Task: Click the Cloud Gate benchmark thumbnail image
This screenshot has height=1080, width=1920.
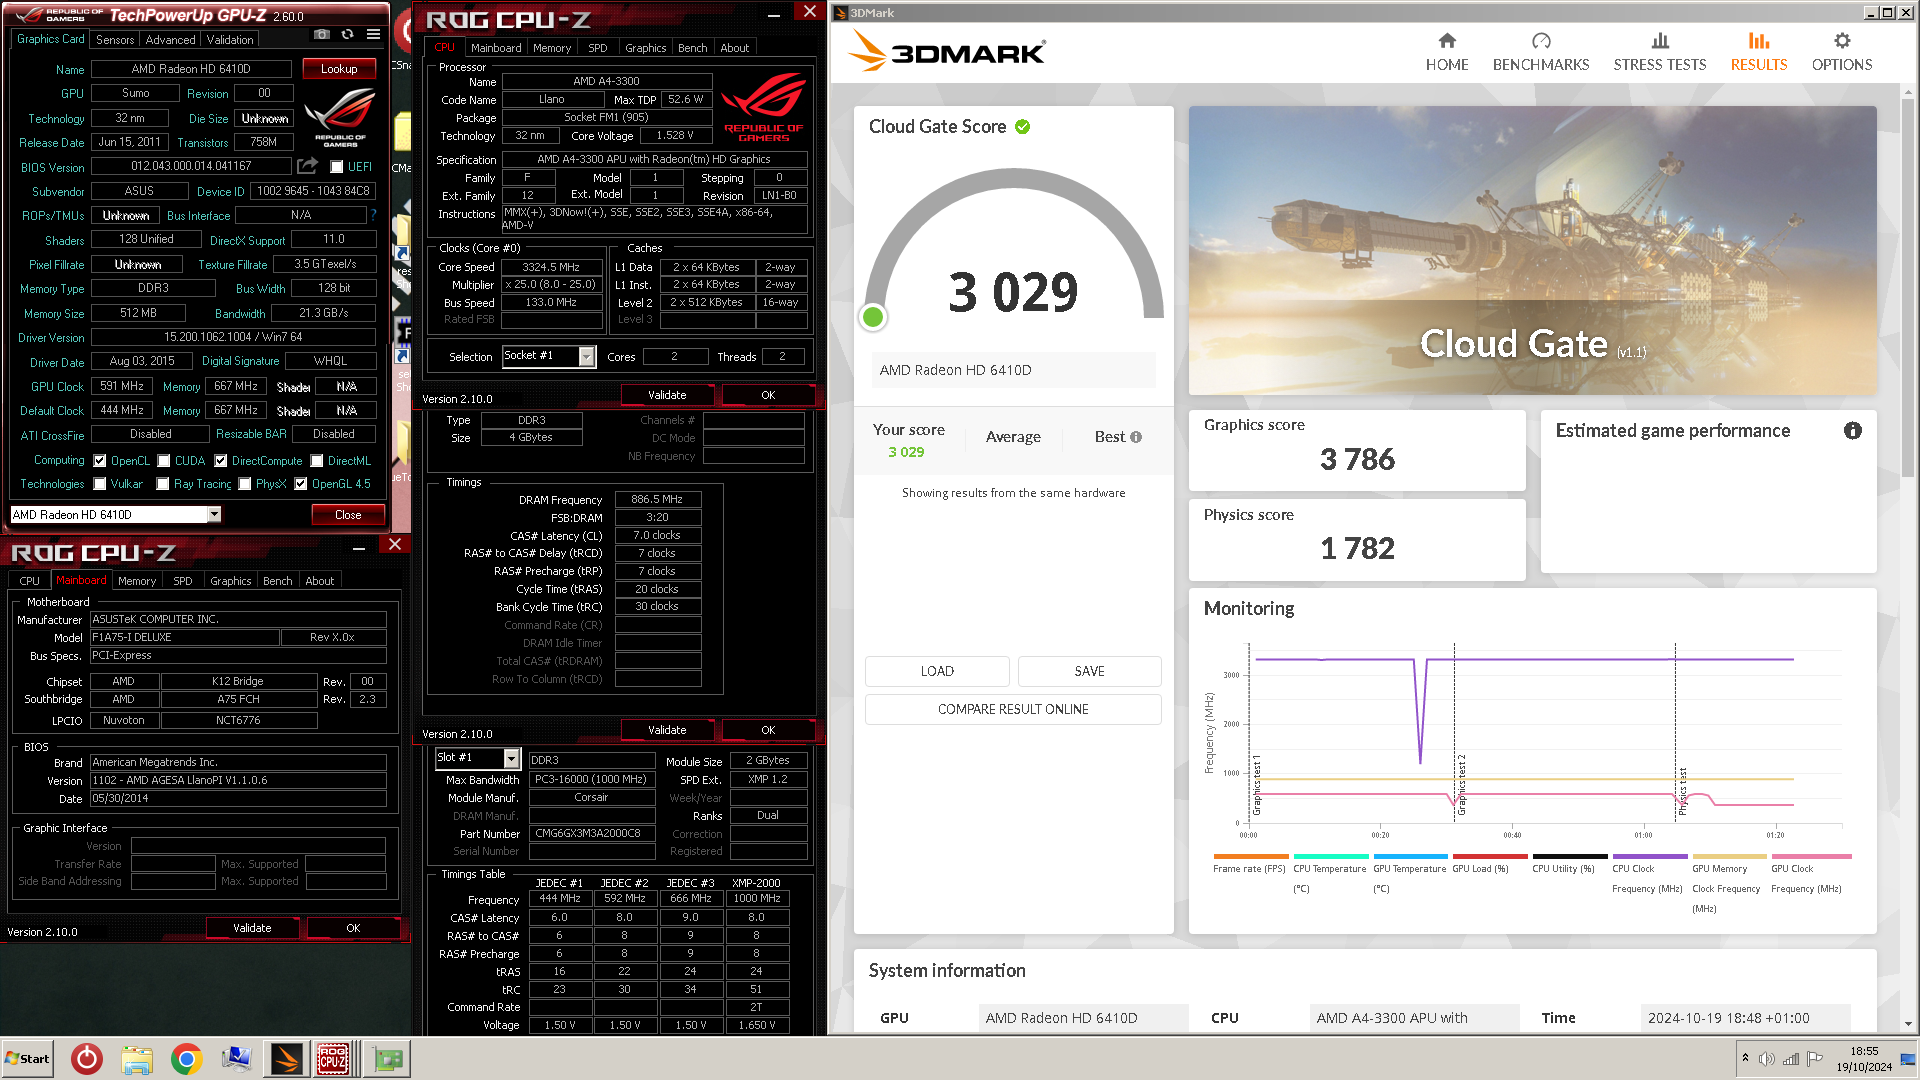Action: tap(1532, 251)
